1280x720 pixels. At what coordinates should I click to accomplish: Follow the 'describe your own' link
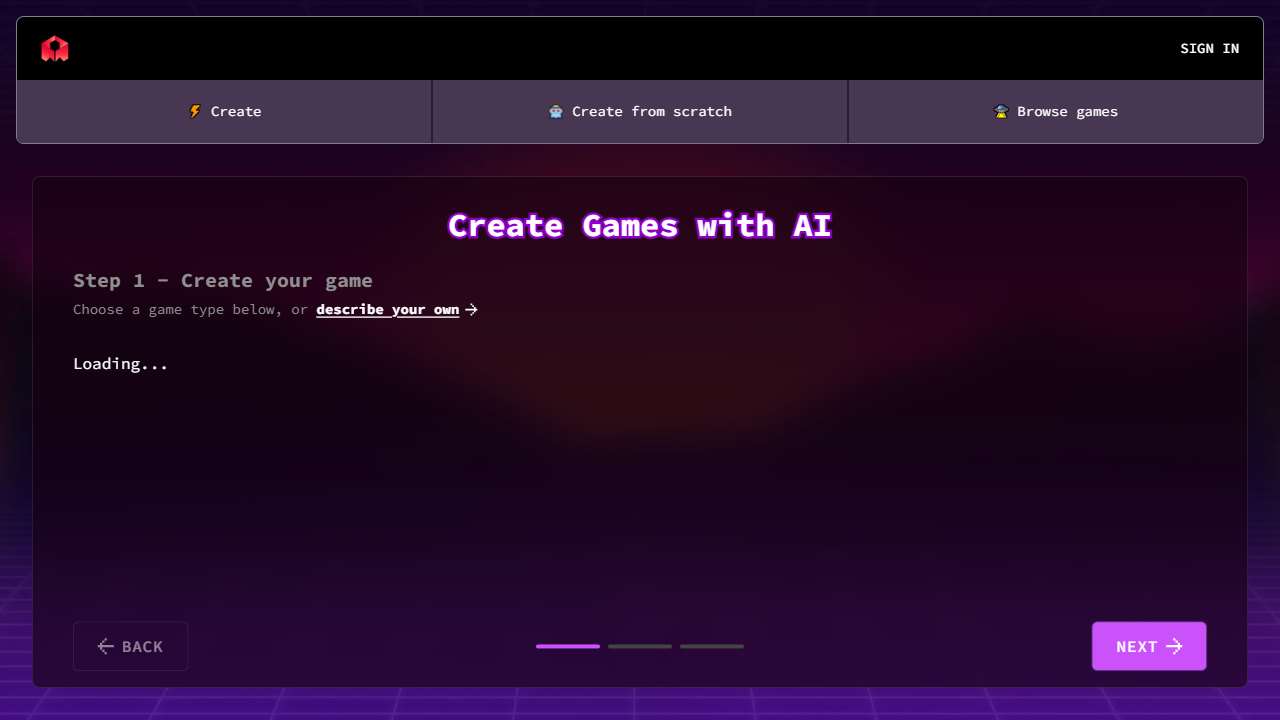coord(387,310)
